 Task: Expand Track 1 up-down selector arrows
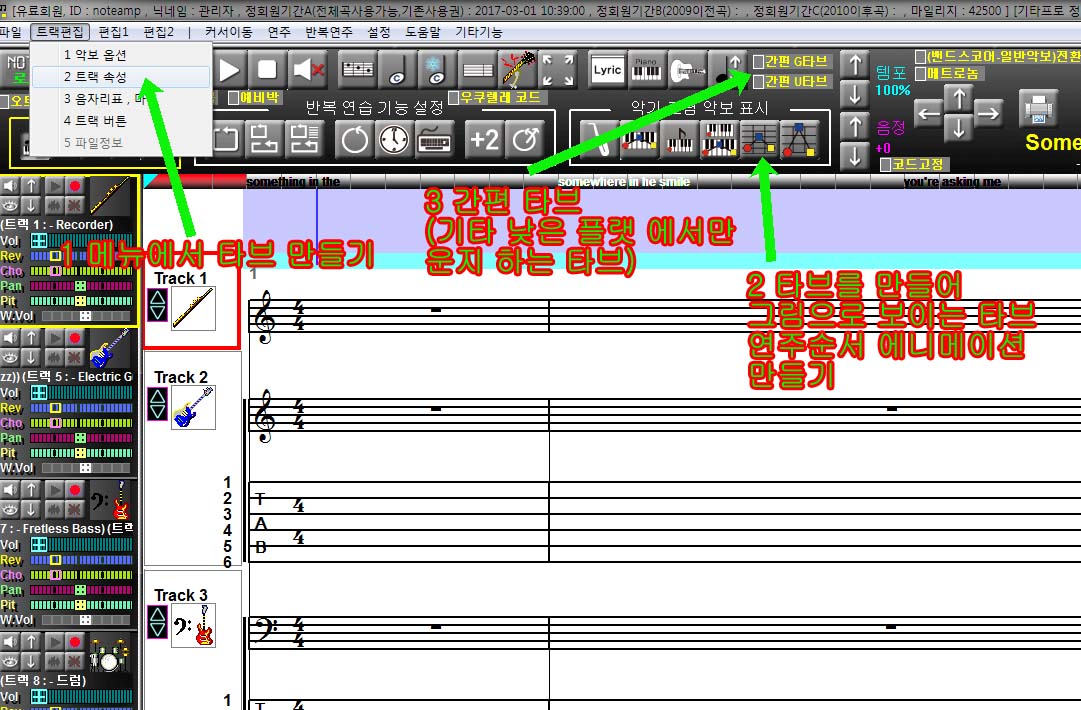pos(157,305)
